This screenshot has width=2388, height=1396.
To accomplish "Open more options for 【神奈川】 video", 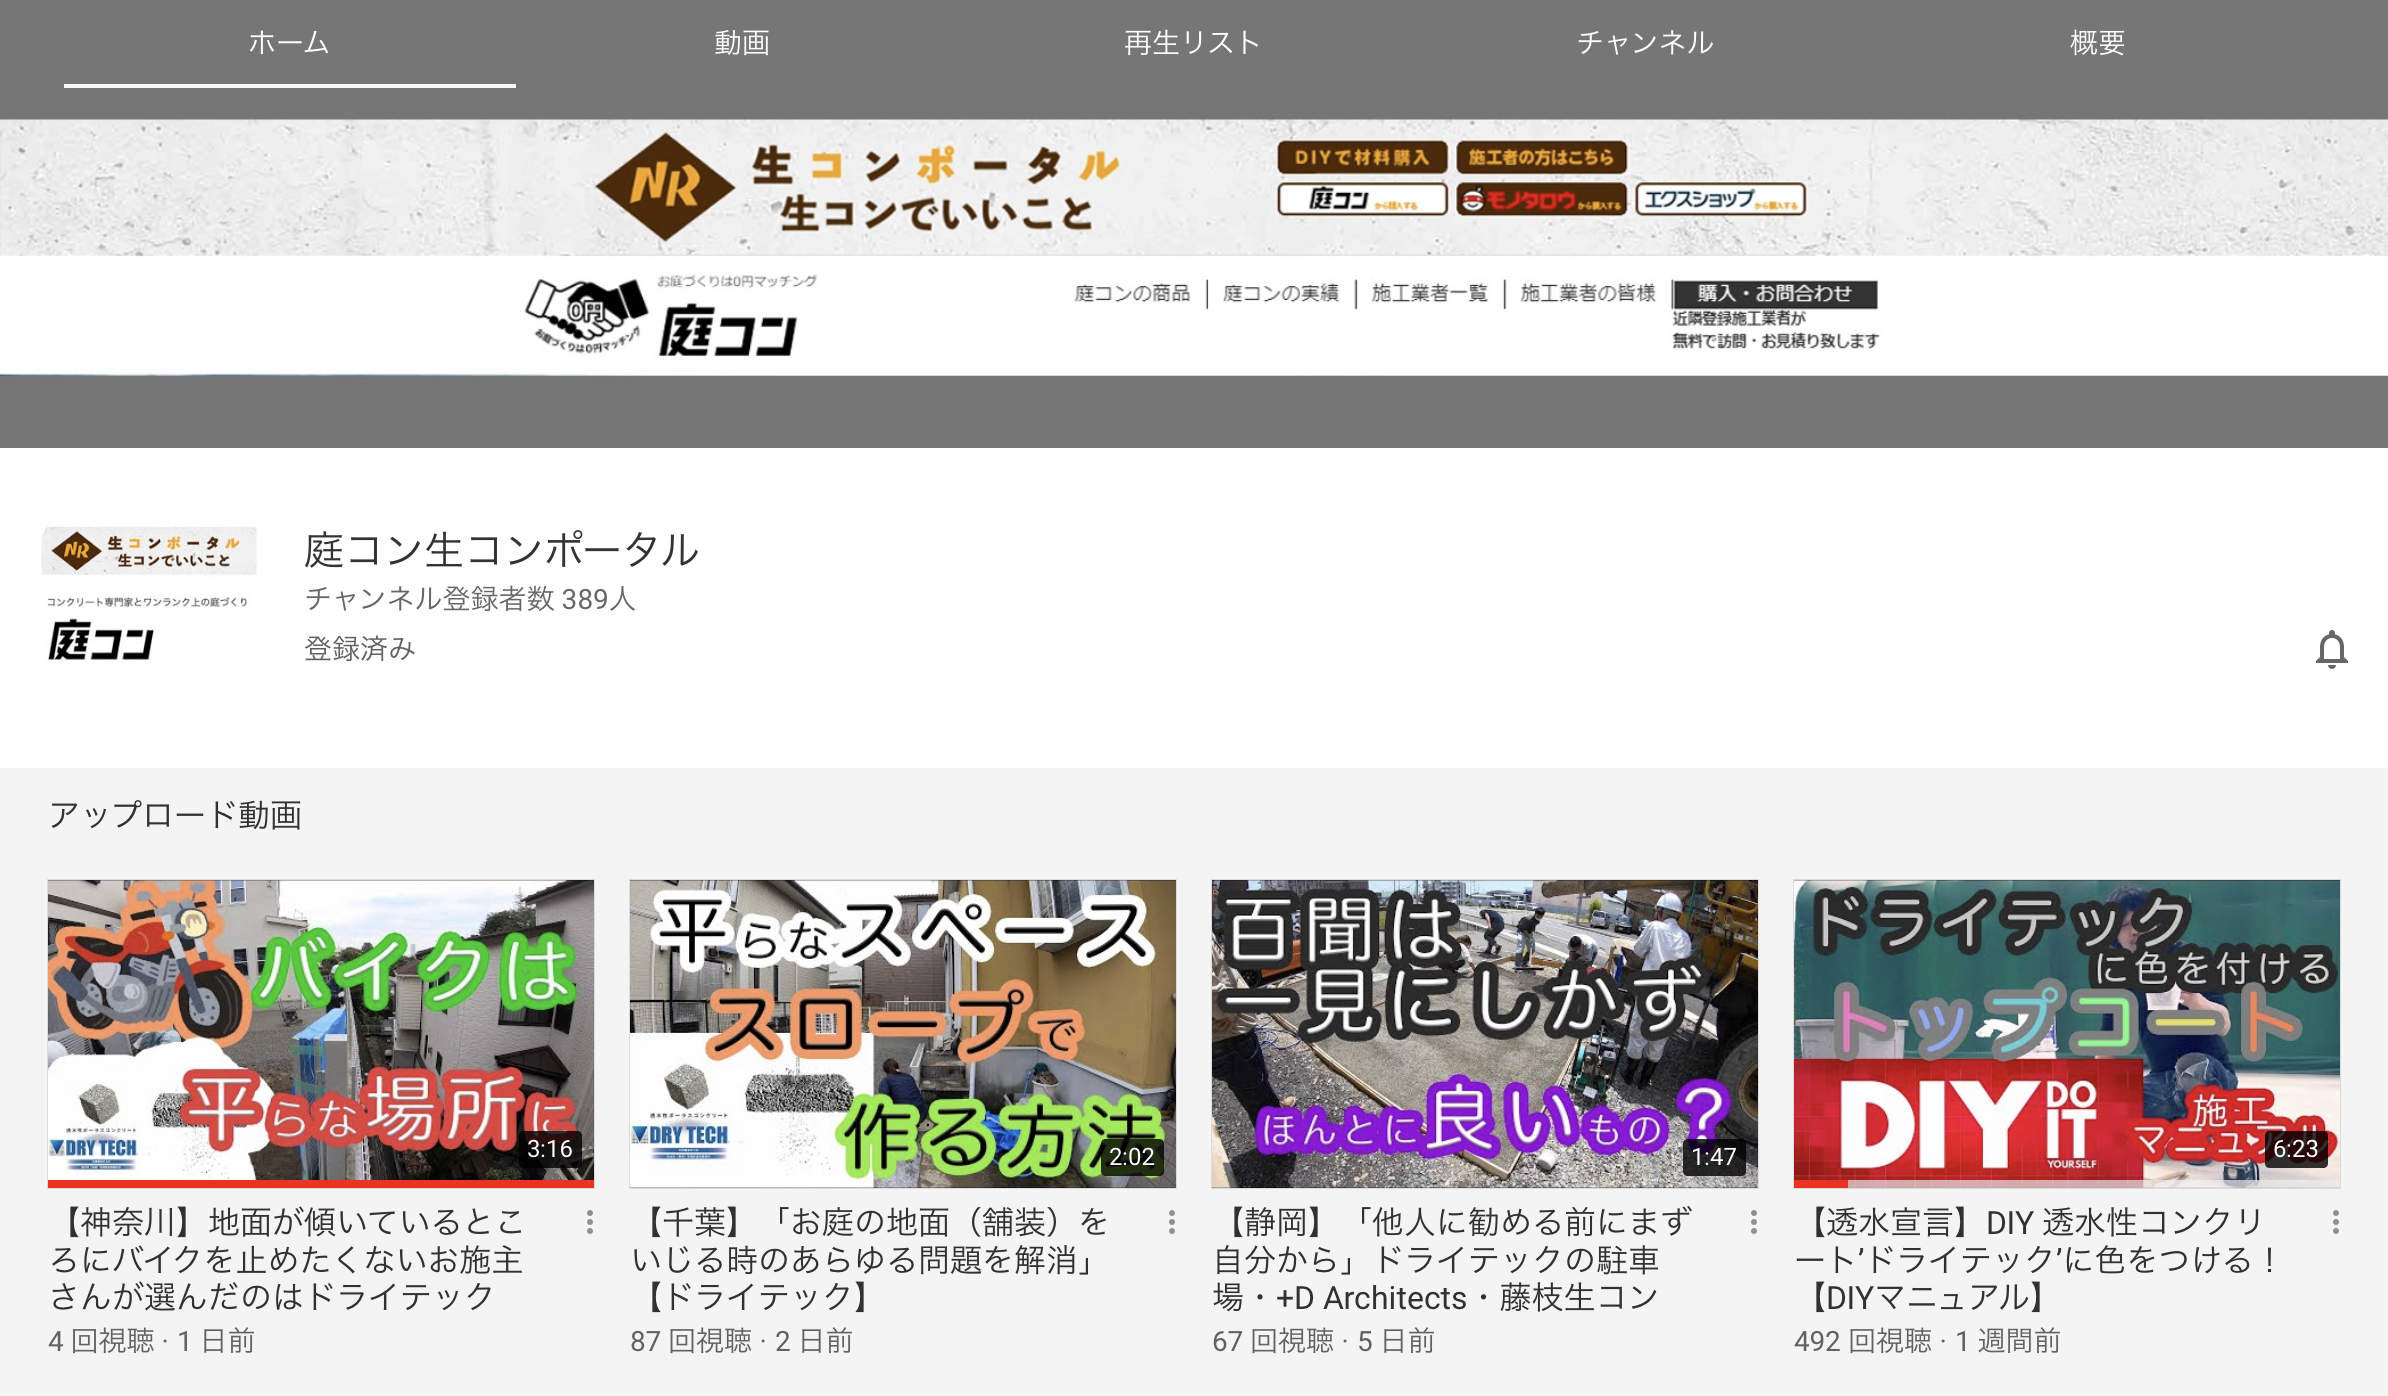I will pos(590,1222).
